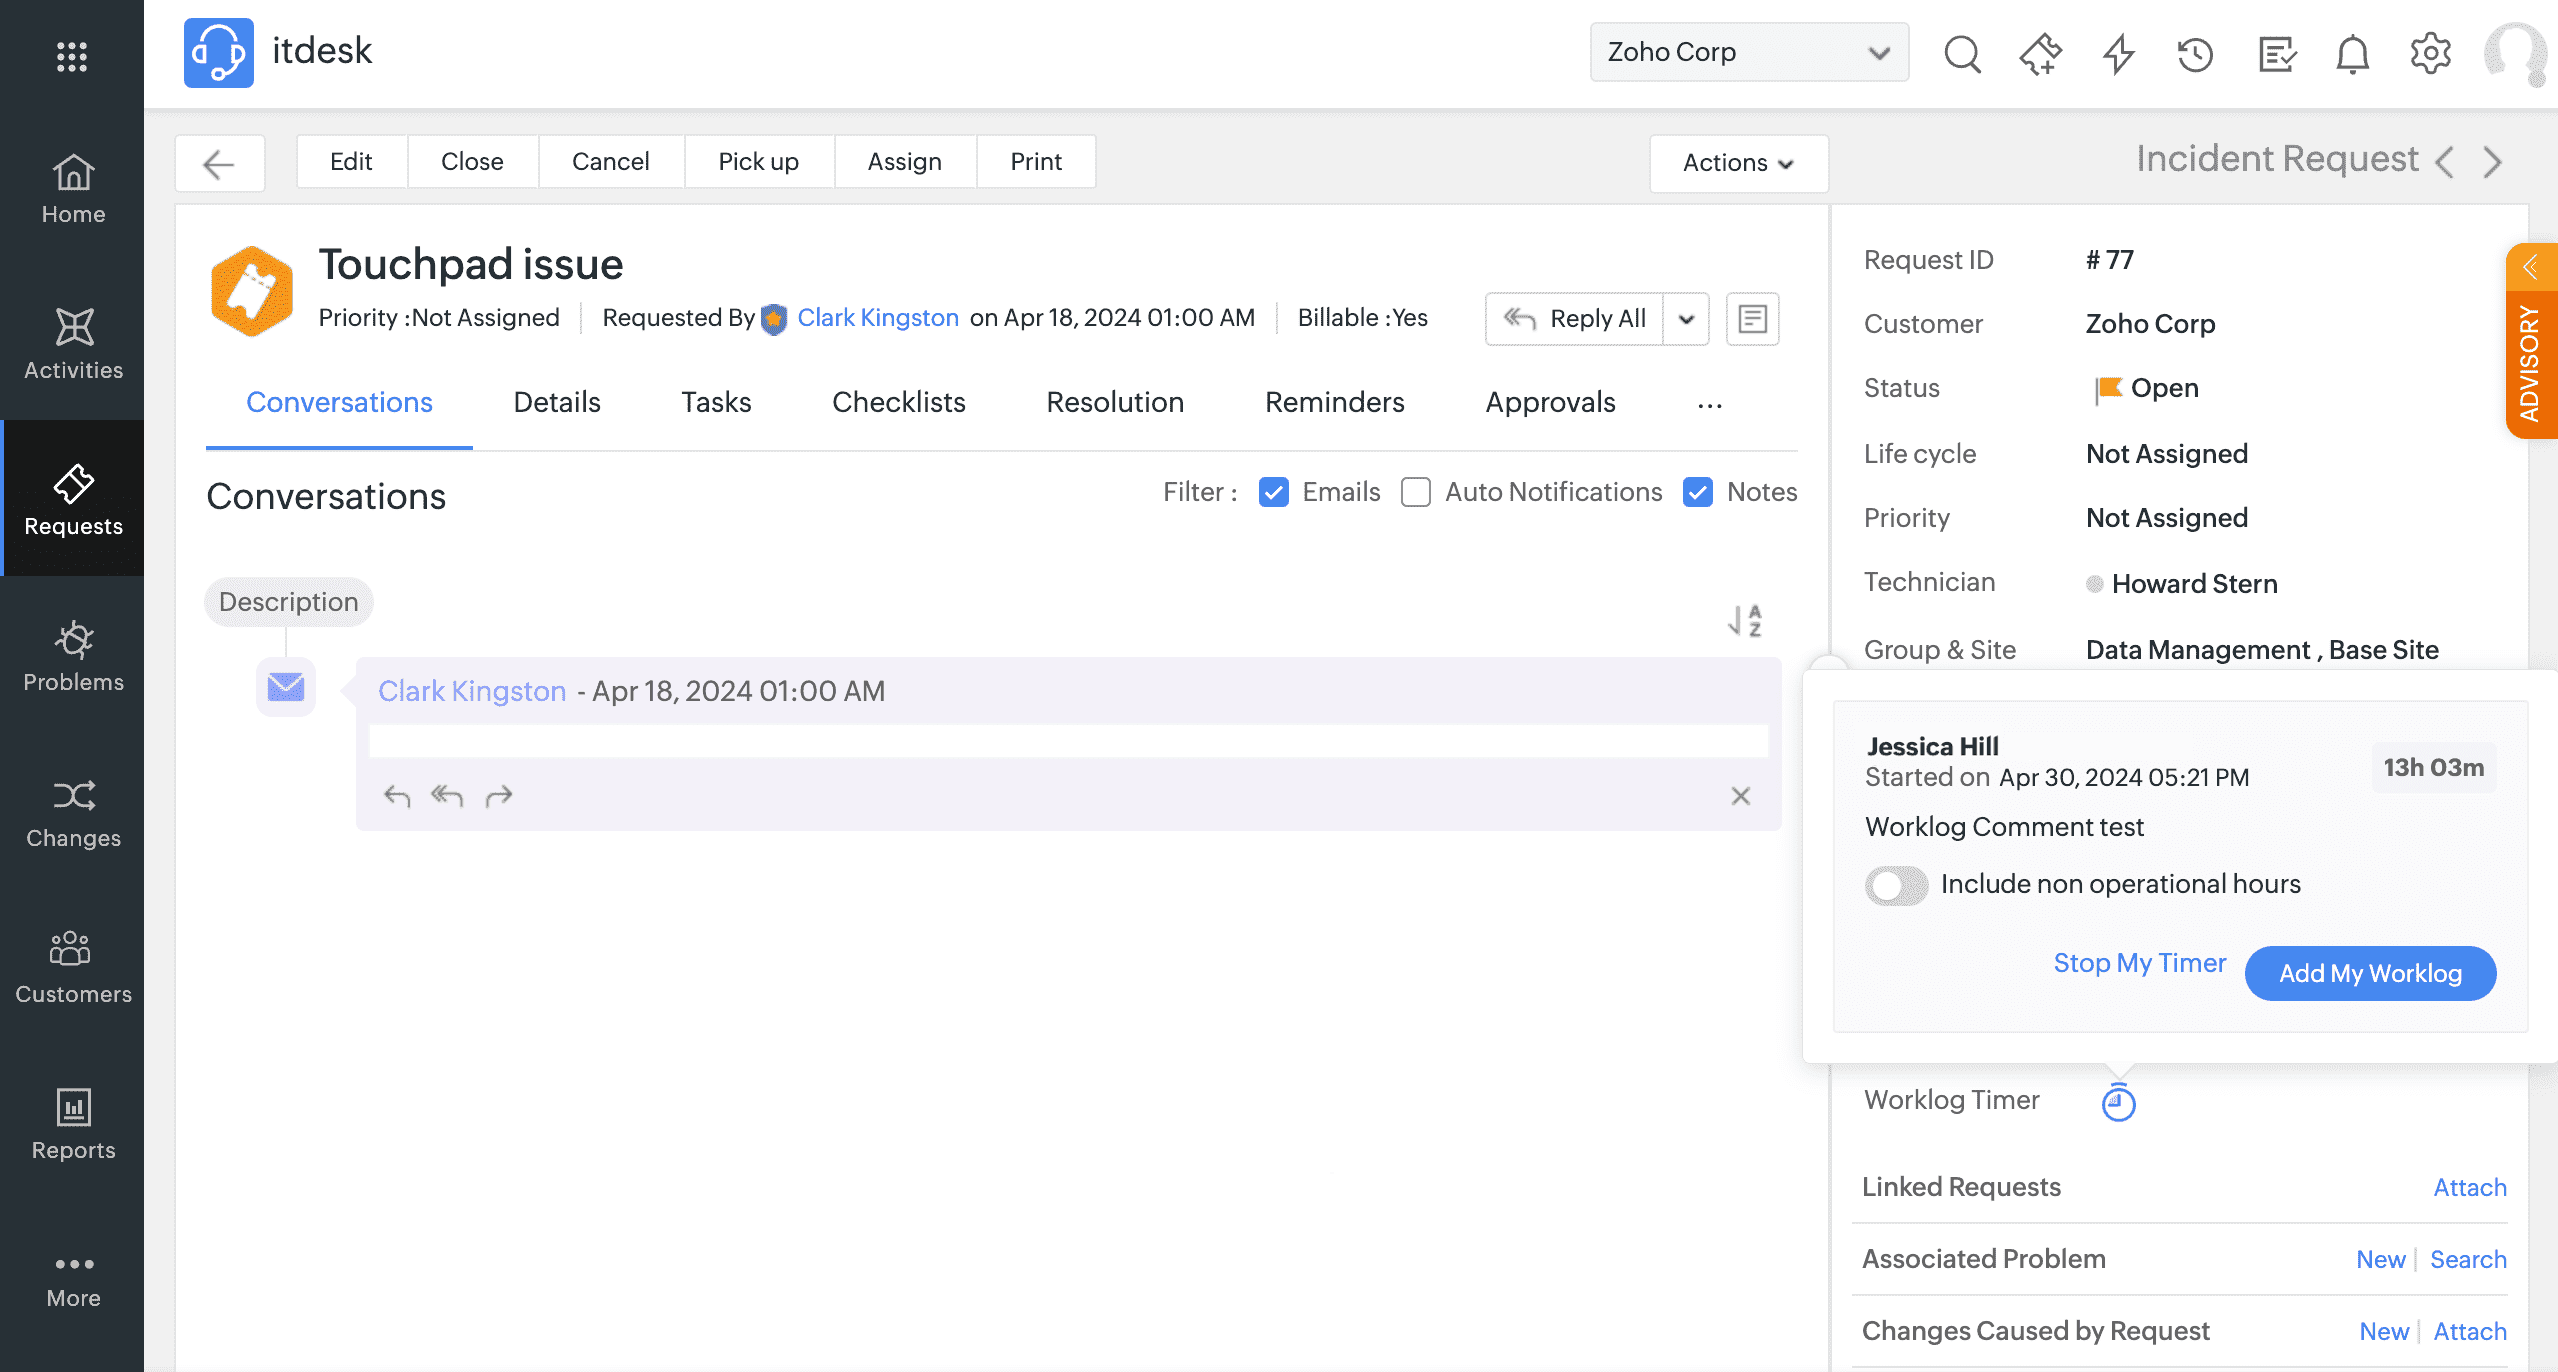Enable the Auto Notifications filter

(x=1416, y=492)
